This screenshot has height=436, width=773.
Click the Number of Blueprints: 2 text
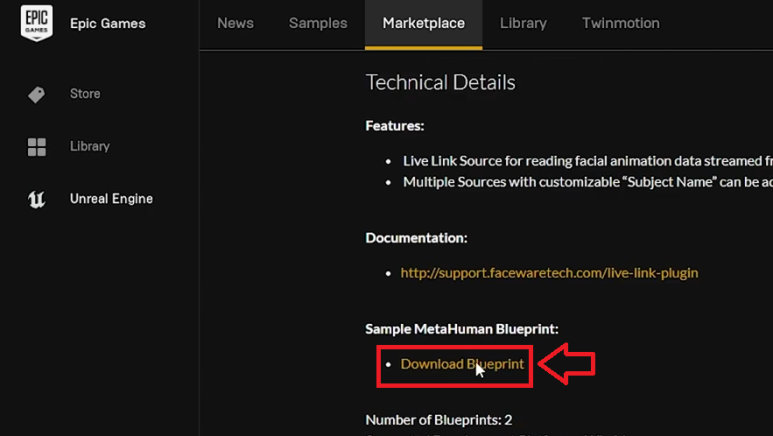pos(439,420)
